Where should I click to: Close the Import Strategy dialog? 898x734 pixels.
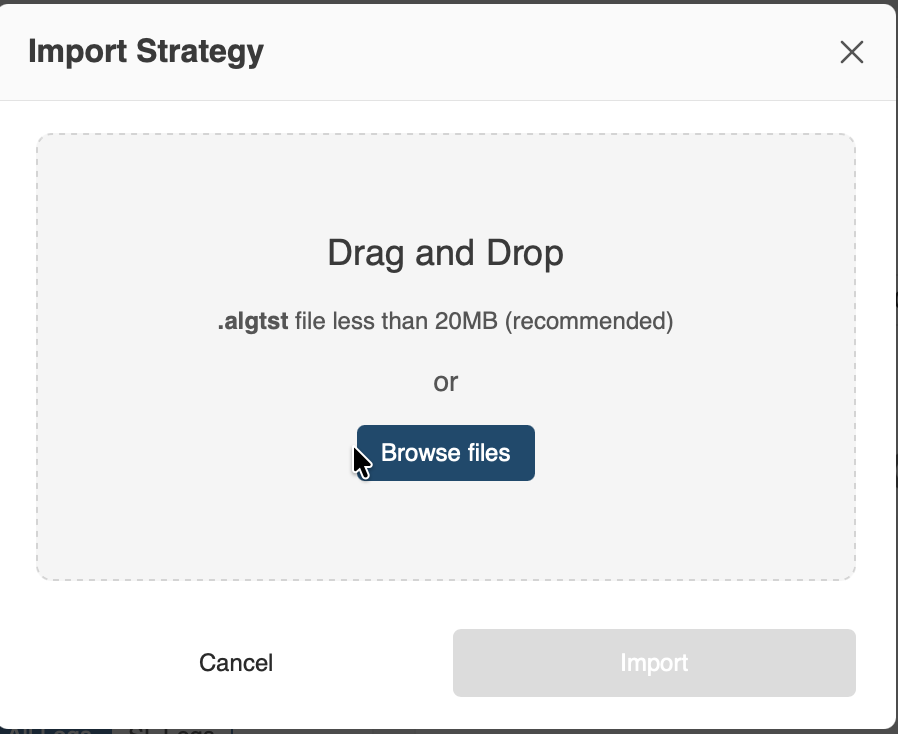coord(851,52)
